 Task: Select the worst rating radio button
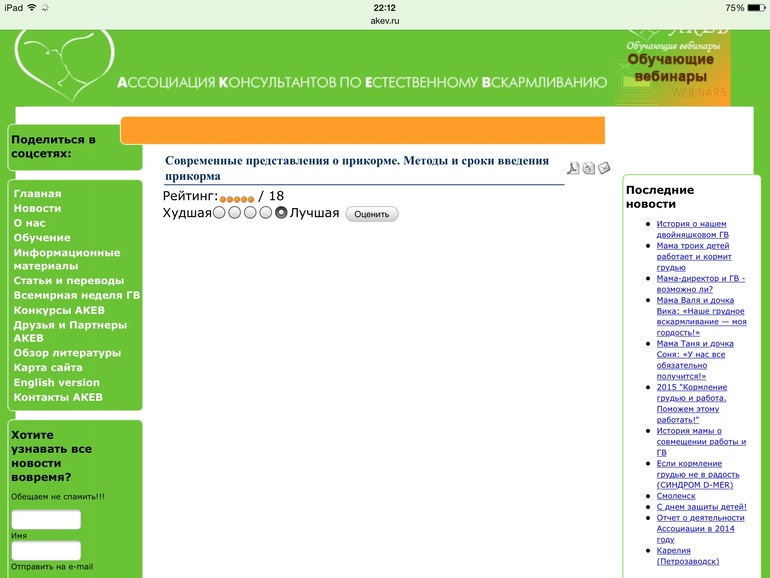[x=220, y=213]
